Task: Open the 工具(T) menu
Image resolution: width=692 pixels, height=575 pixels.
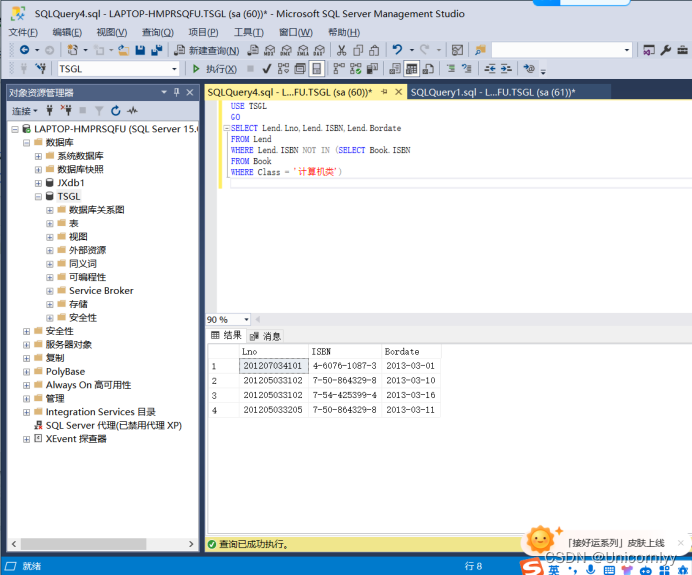Action: (248, 32)
